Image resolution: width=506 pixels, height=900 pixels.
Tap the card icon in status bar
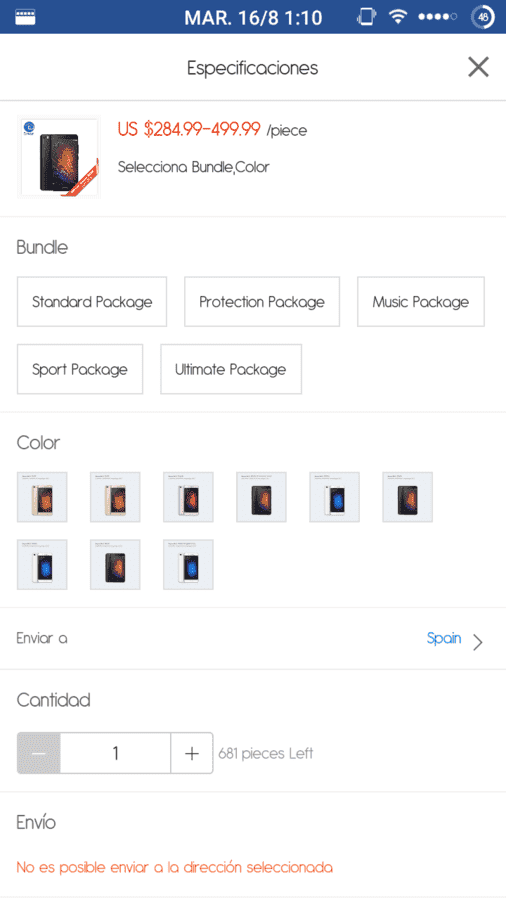pyautogui.click(x=25, y=17)
